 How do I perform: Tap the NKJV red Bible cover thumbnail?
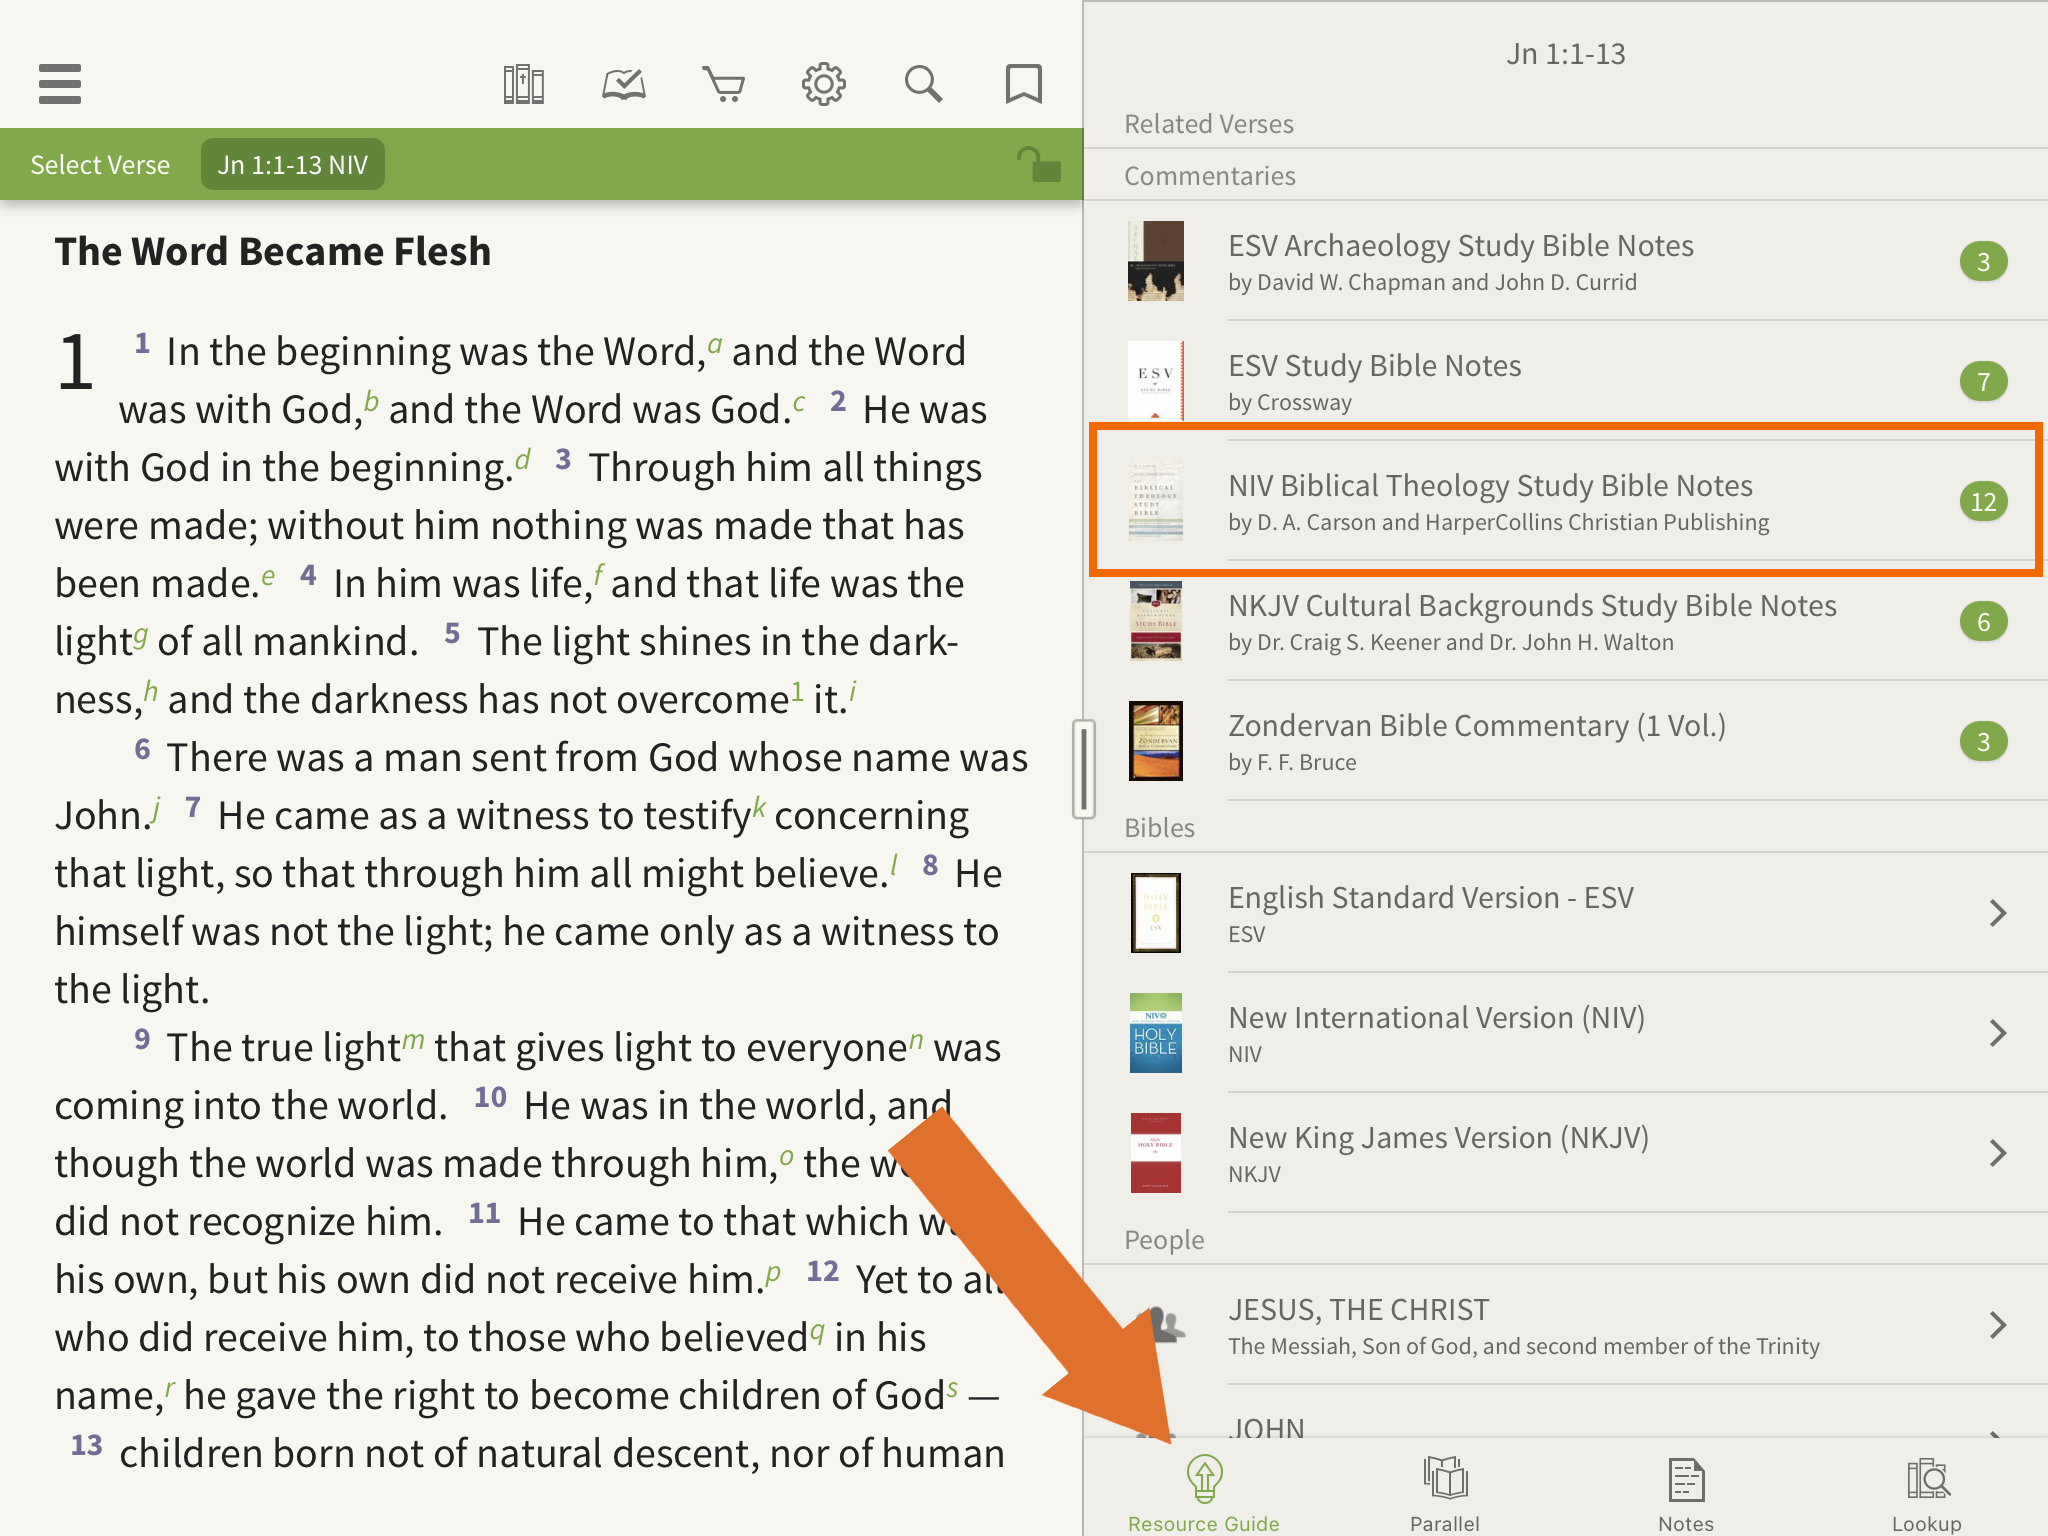tap(1155, 1153)
